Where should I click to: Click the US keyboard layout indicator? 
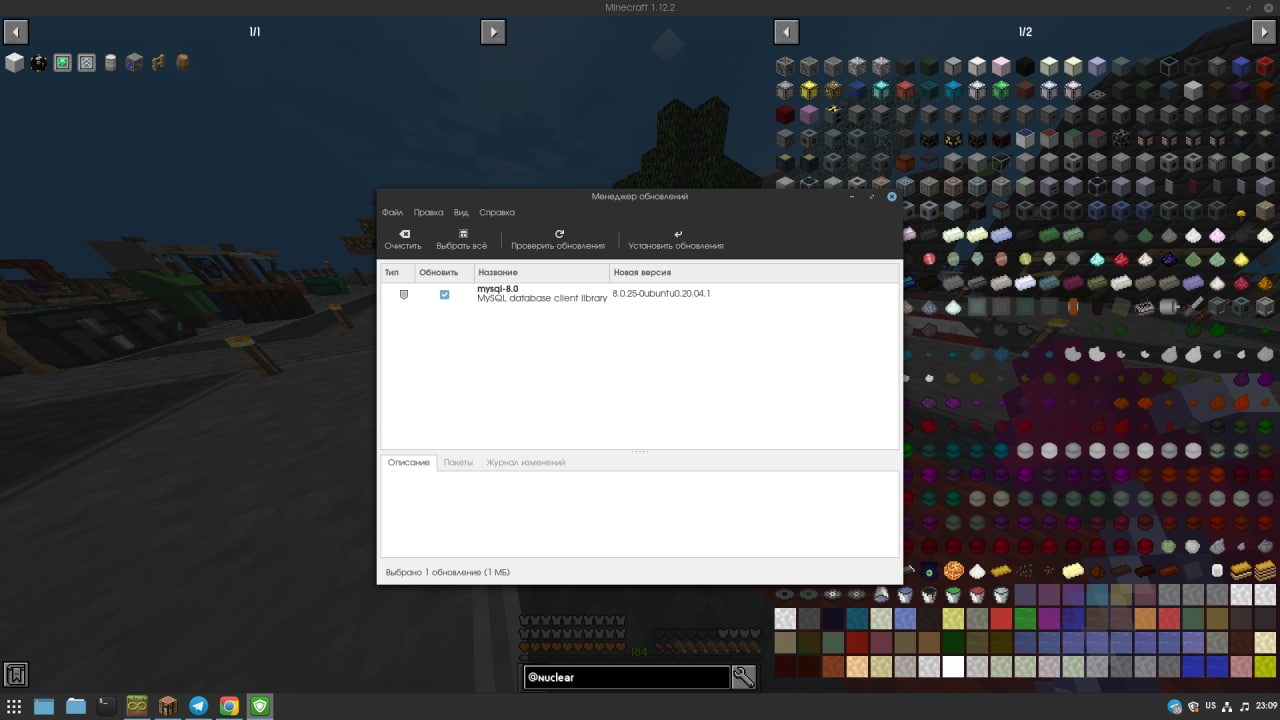(x=1210, y=706)
